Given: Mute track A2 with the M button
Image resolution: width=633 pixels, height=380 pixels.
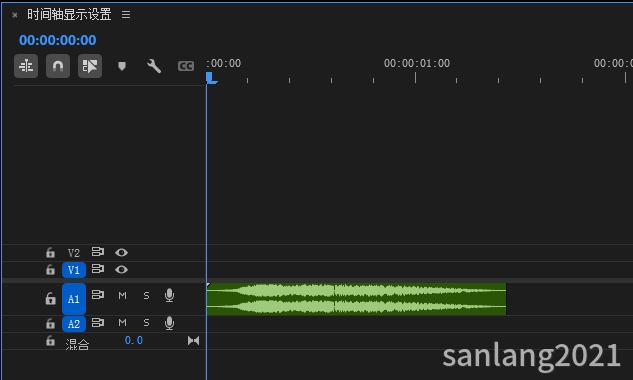Looking at the screenshot, I should [122, 323].
